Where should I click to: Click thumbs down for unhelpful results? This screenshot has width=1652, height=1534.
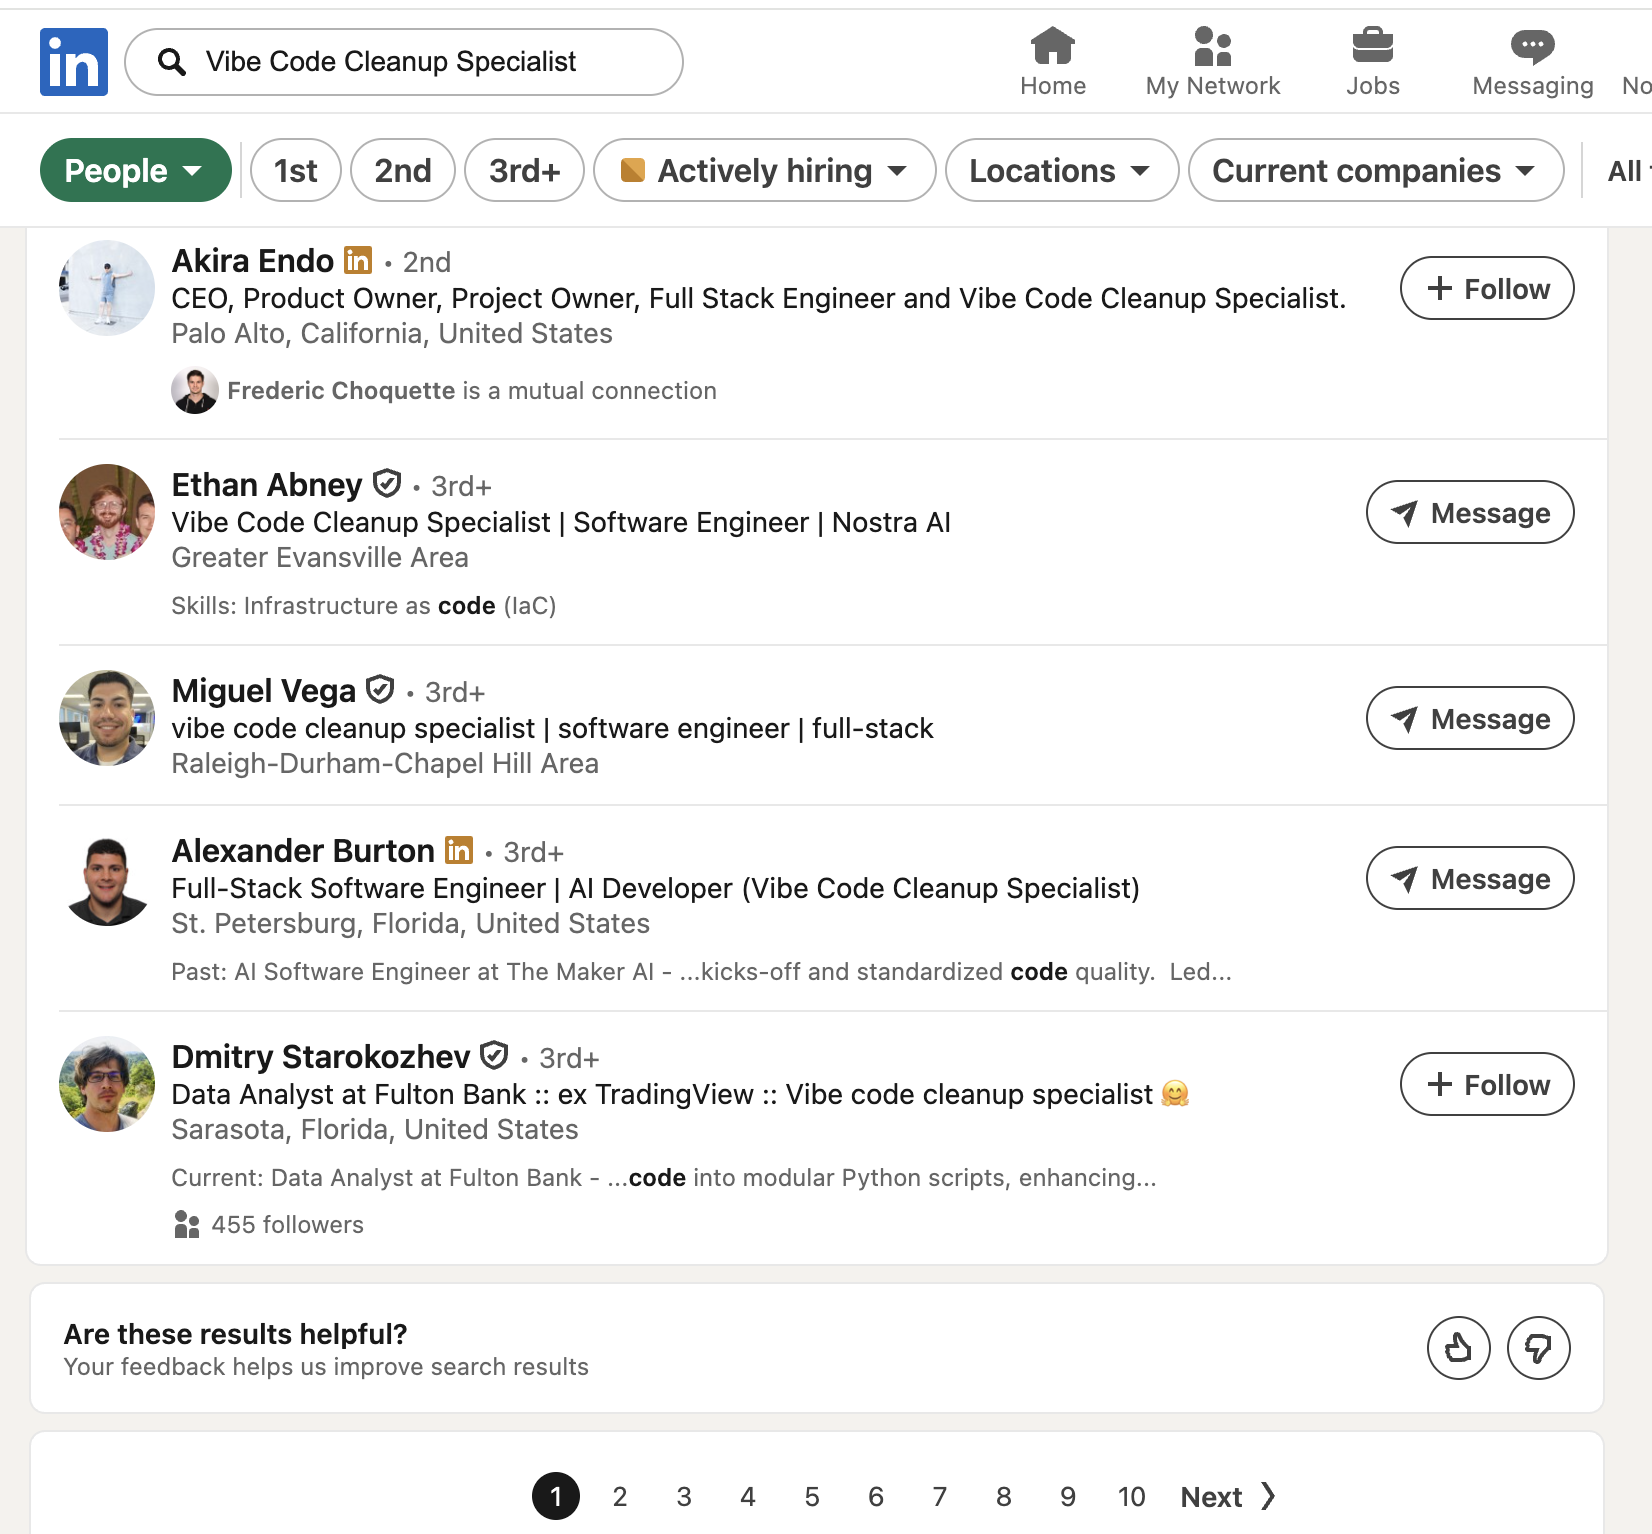(1538, 1348)
